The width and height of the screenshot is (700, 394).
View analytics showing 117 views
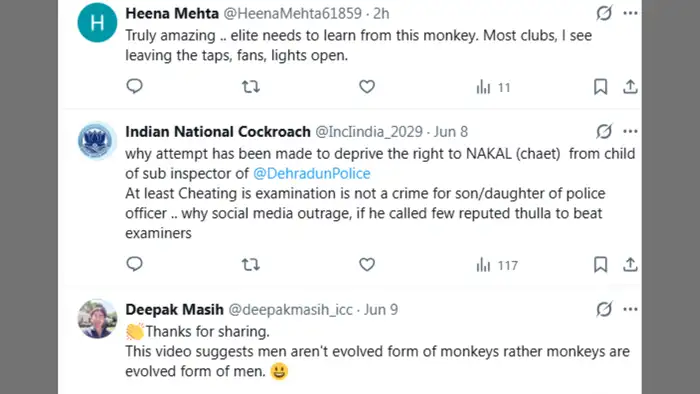tap(497, 265)
